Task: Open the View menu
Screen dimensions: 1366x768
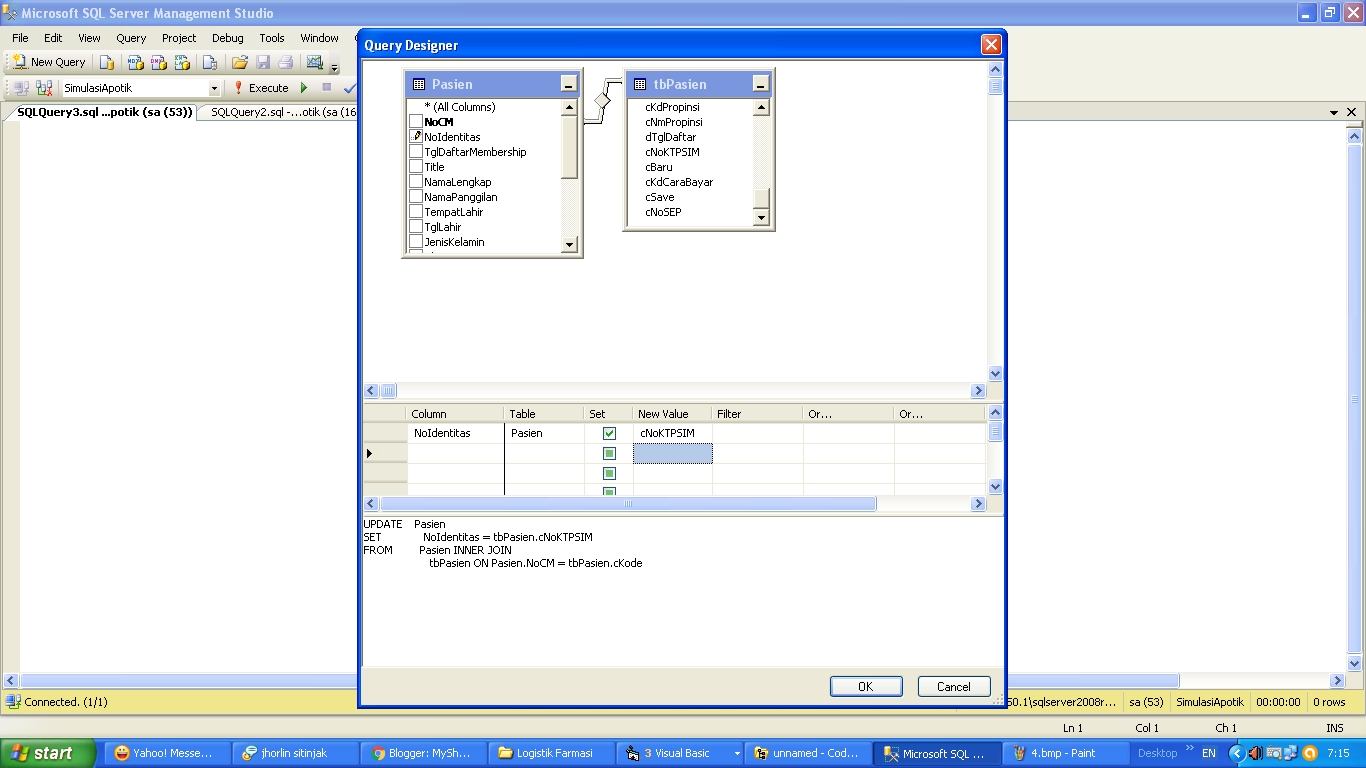Action: coord(89,38)
